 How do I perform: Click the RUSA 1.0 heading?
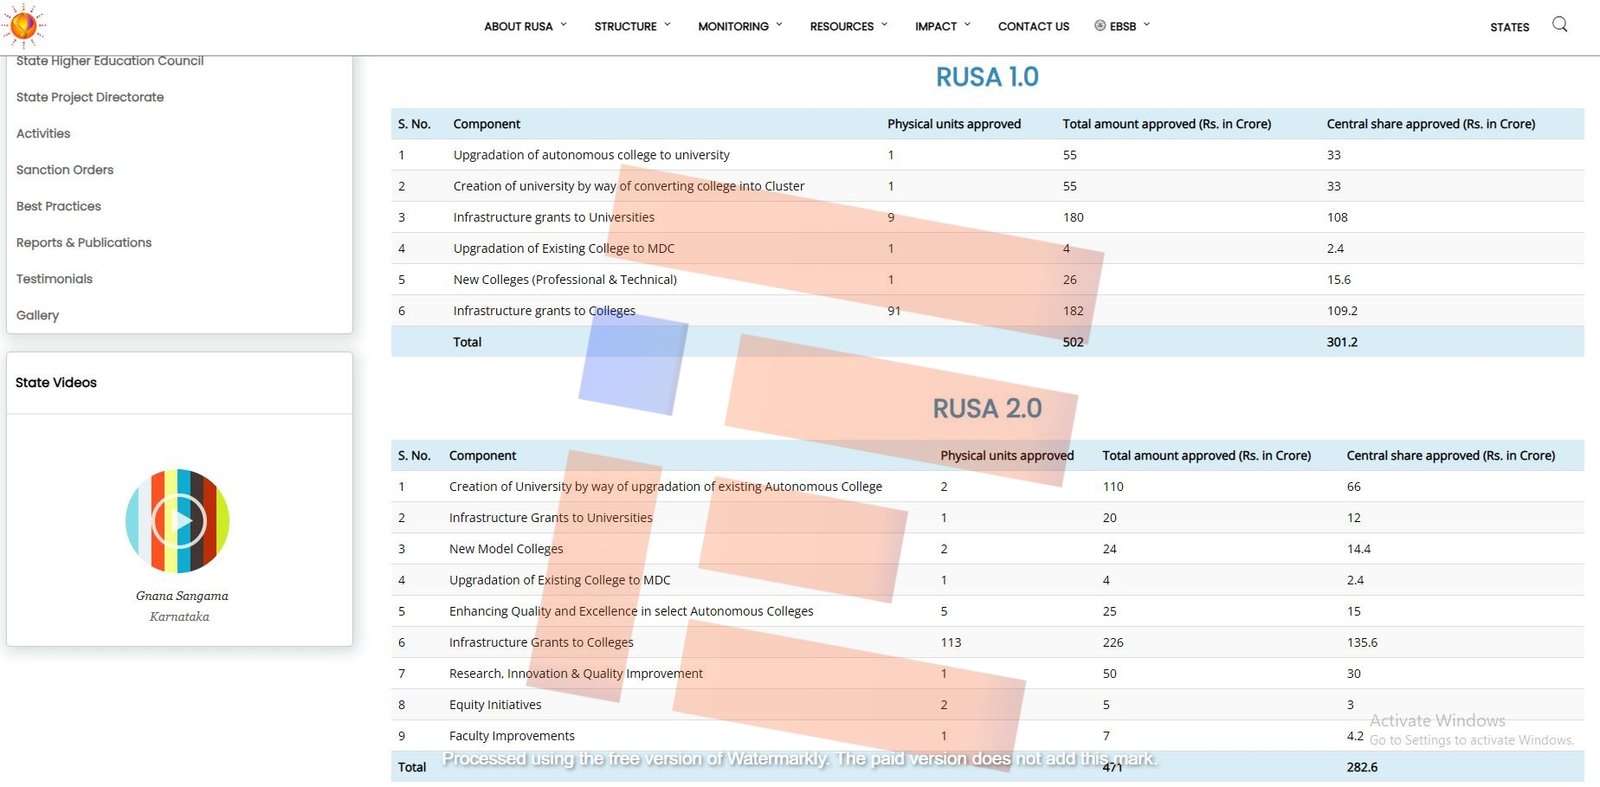[987, 77]
